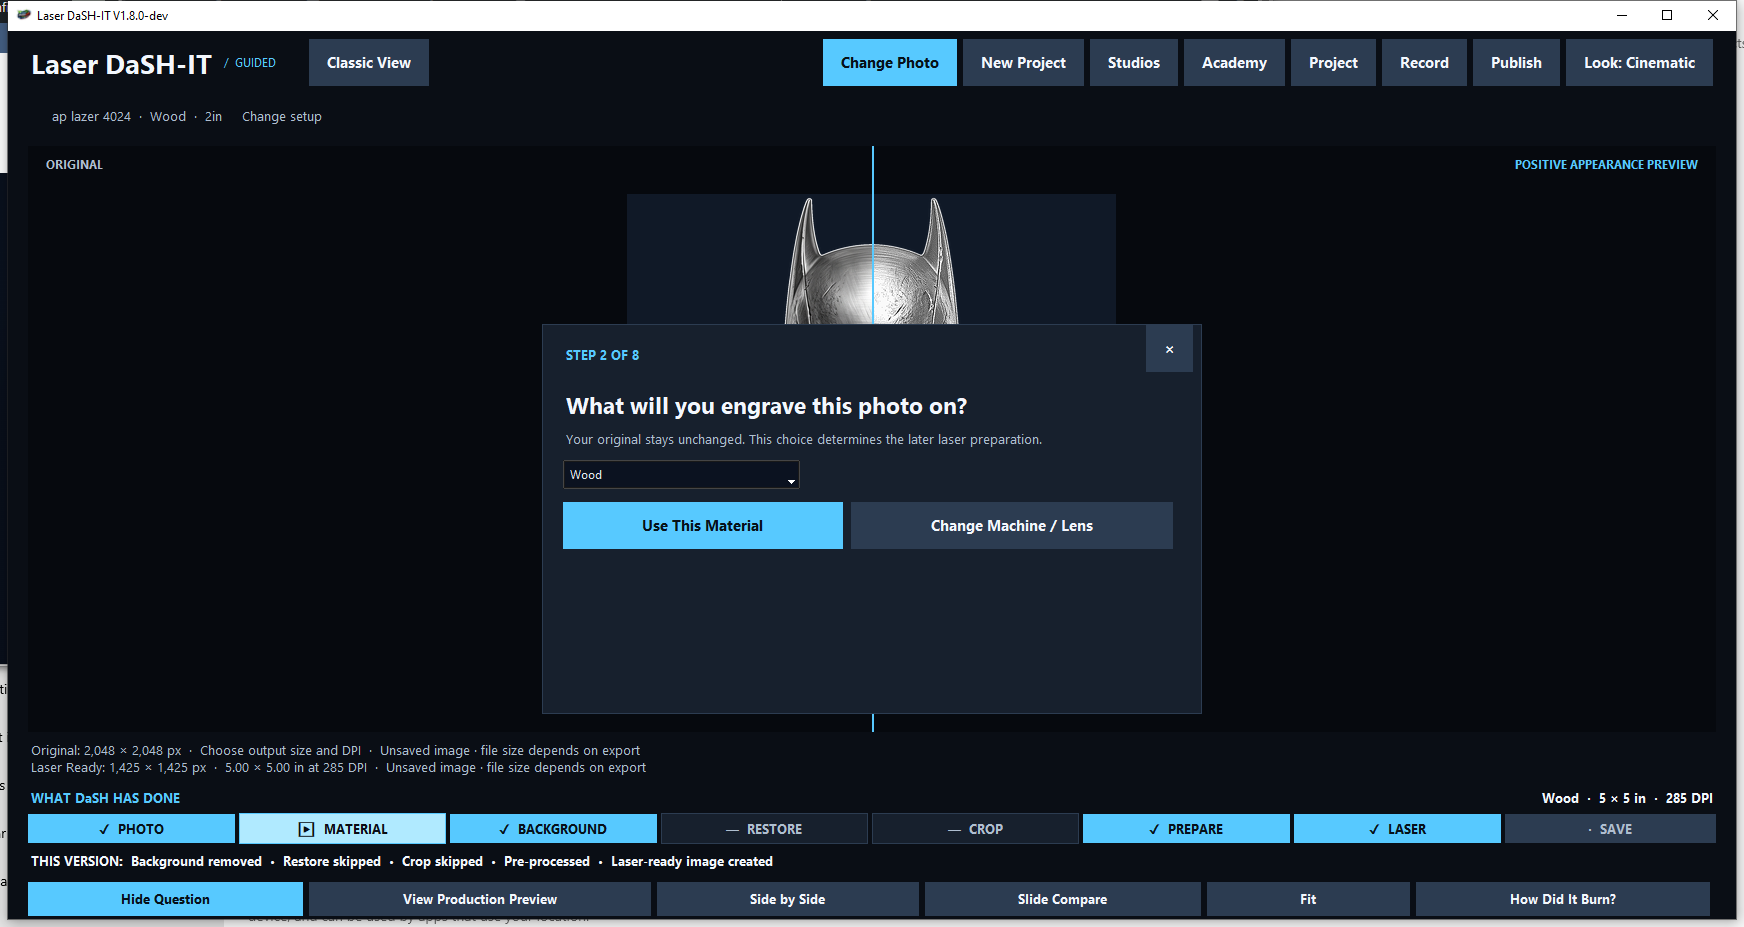This screenshot has width=1744, height=927.
Task: Open the Project menu
Action: pyautogui.click(x=1333, y=62)
